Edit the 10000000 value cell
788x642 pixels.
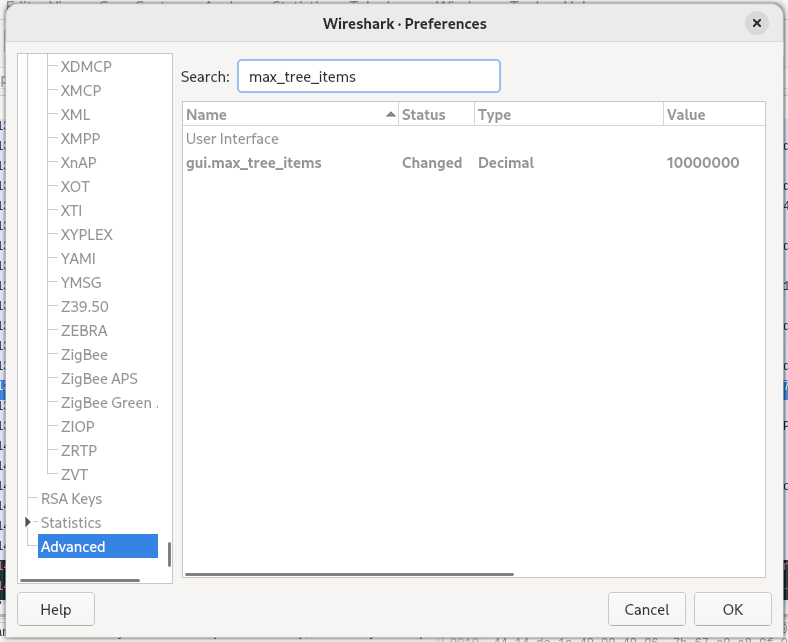[x=703, y=163]
